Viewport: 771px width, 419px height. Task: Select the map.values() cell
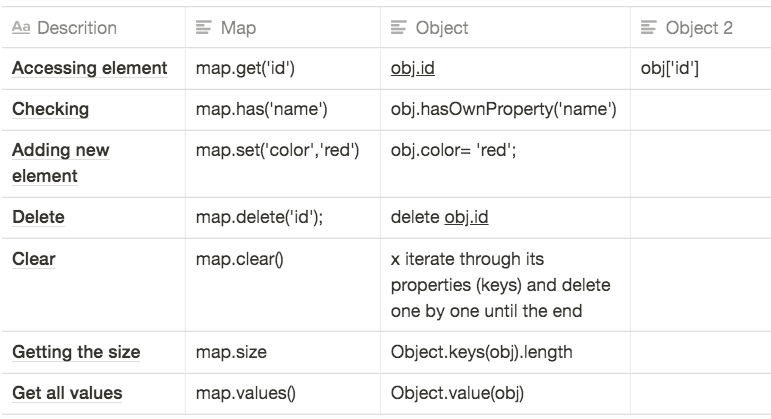point(245,393)
